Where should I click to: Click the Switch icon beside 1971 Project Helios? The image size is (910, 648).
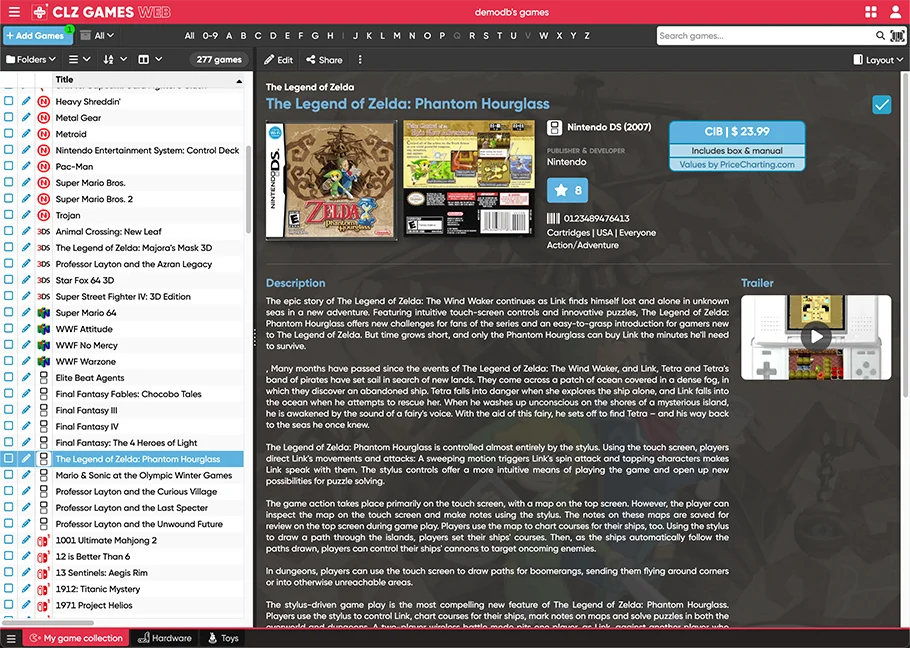click(43, 605)
